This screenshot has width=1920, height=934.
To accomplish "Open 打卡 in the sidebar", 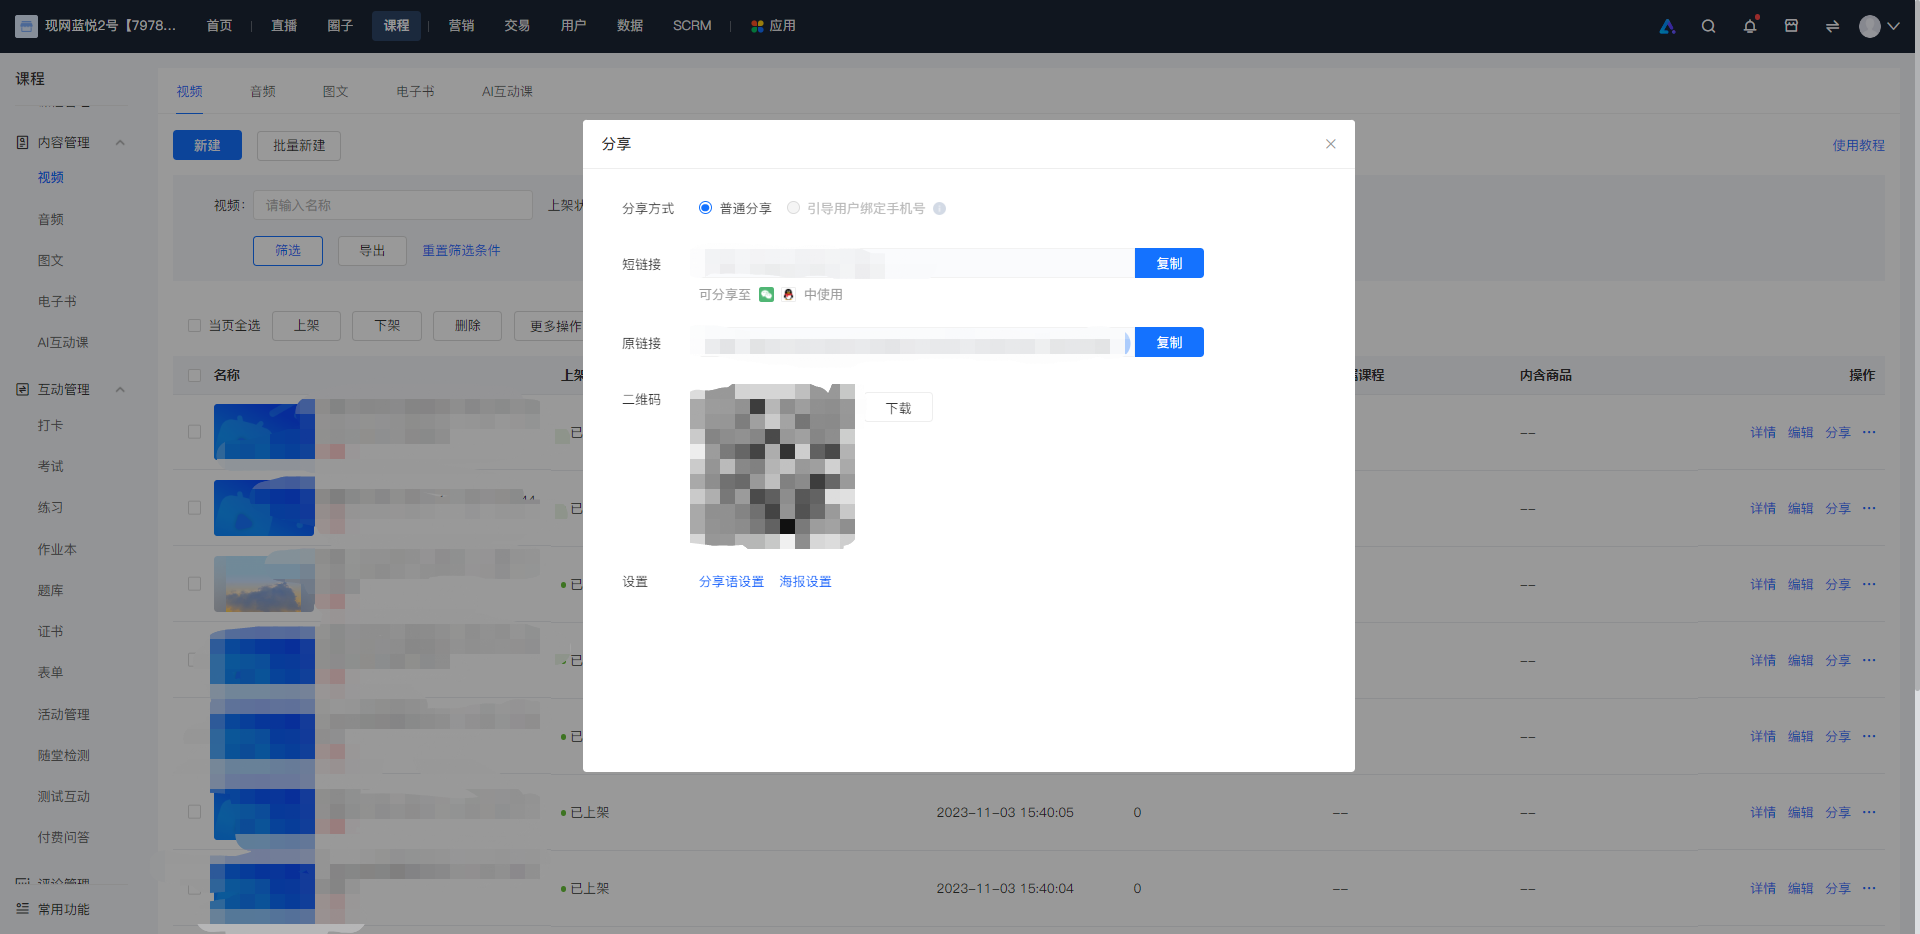I will (50, 425).
